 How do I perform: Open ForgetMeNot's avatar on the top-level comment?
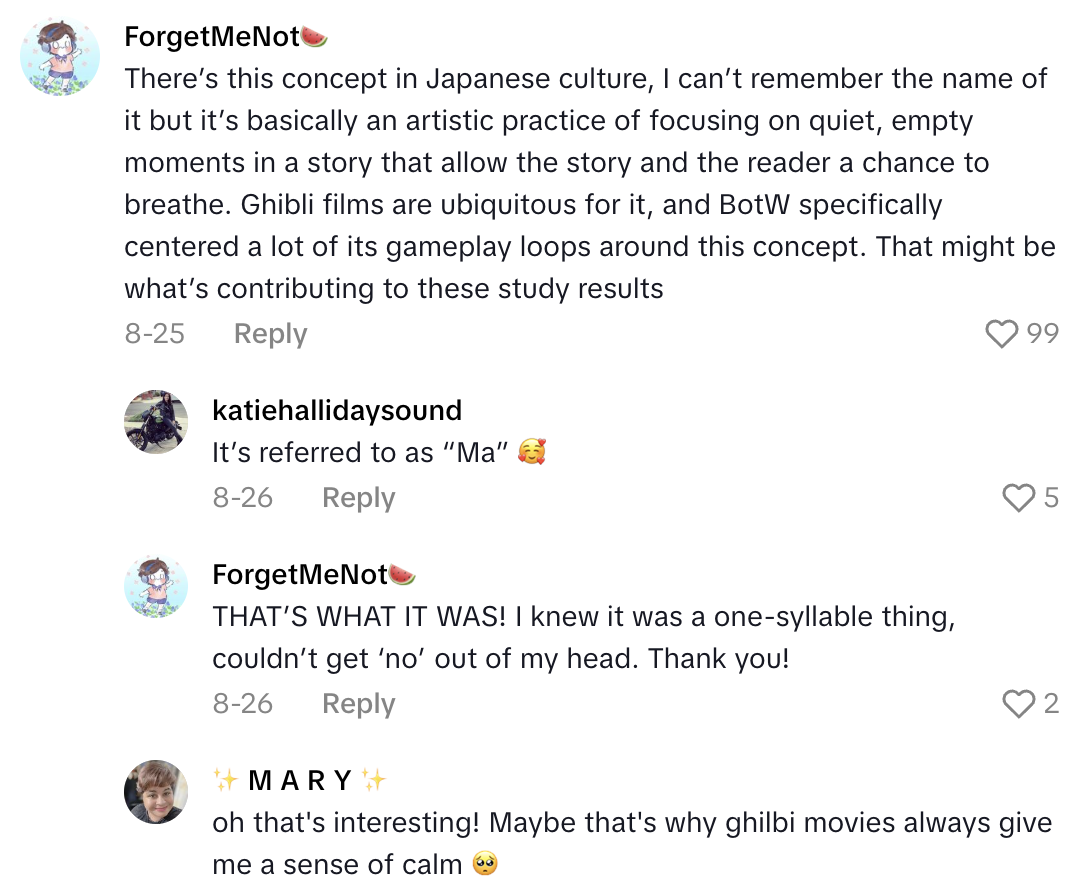click(x=60, y=56)
